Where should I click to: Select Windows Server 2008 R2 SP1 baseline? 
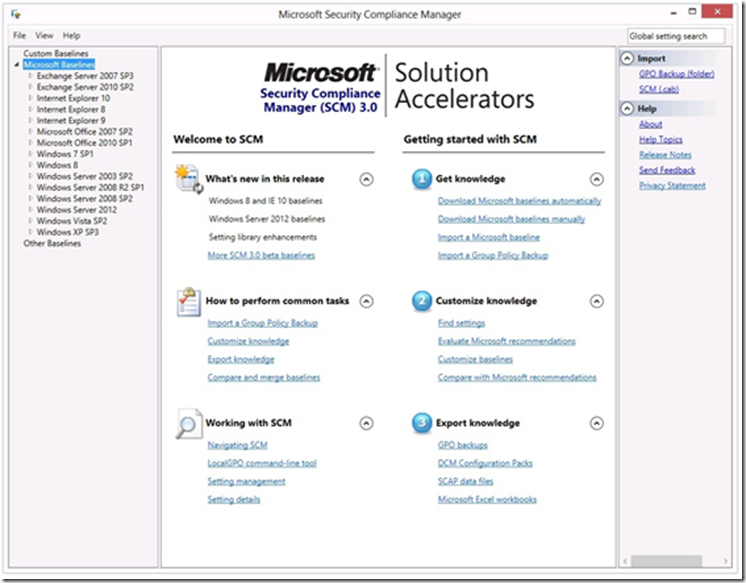coord(90,187)
